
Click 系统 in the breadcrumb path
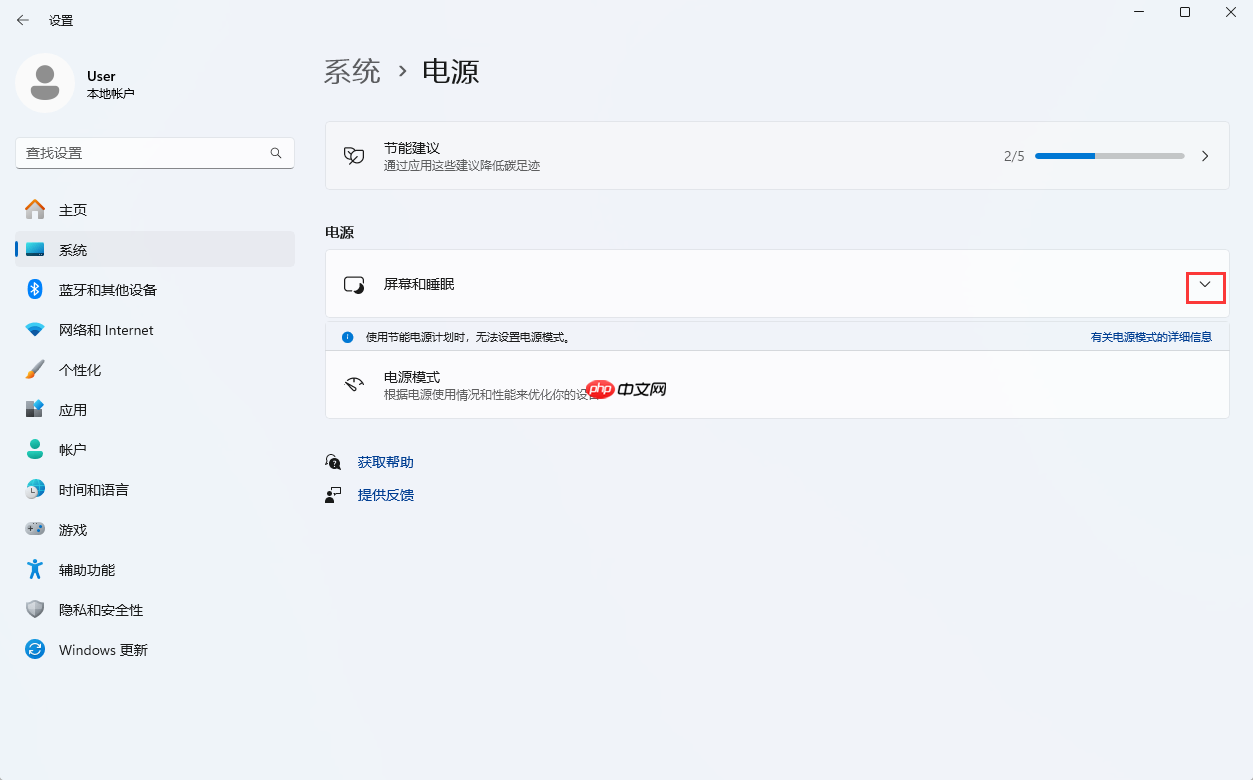[x=351, y=70]
